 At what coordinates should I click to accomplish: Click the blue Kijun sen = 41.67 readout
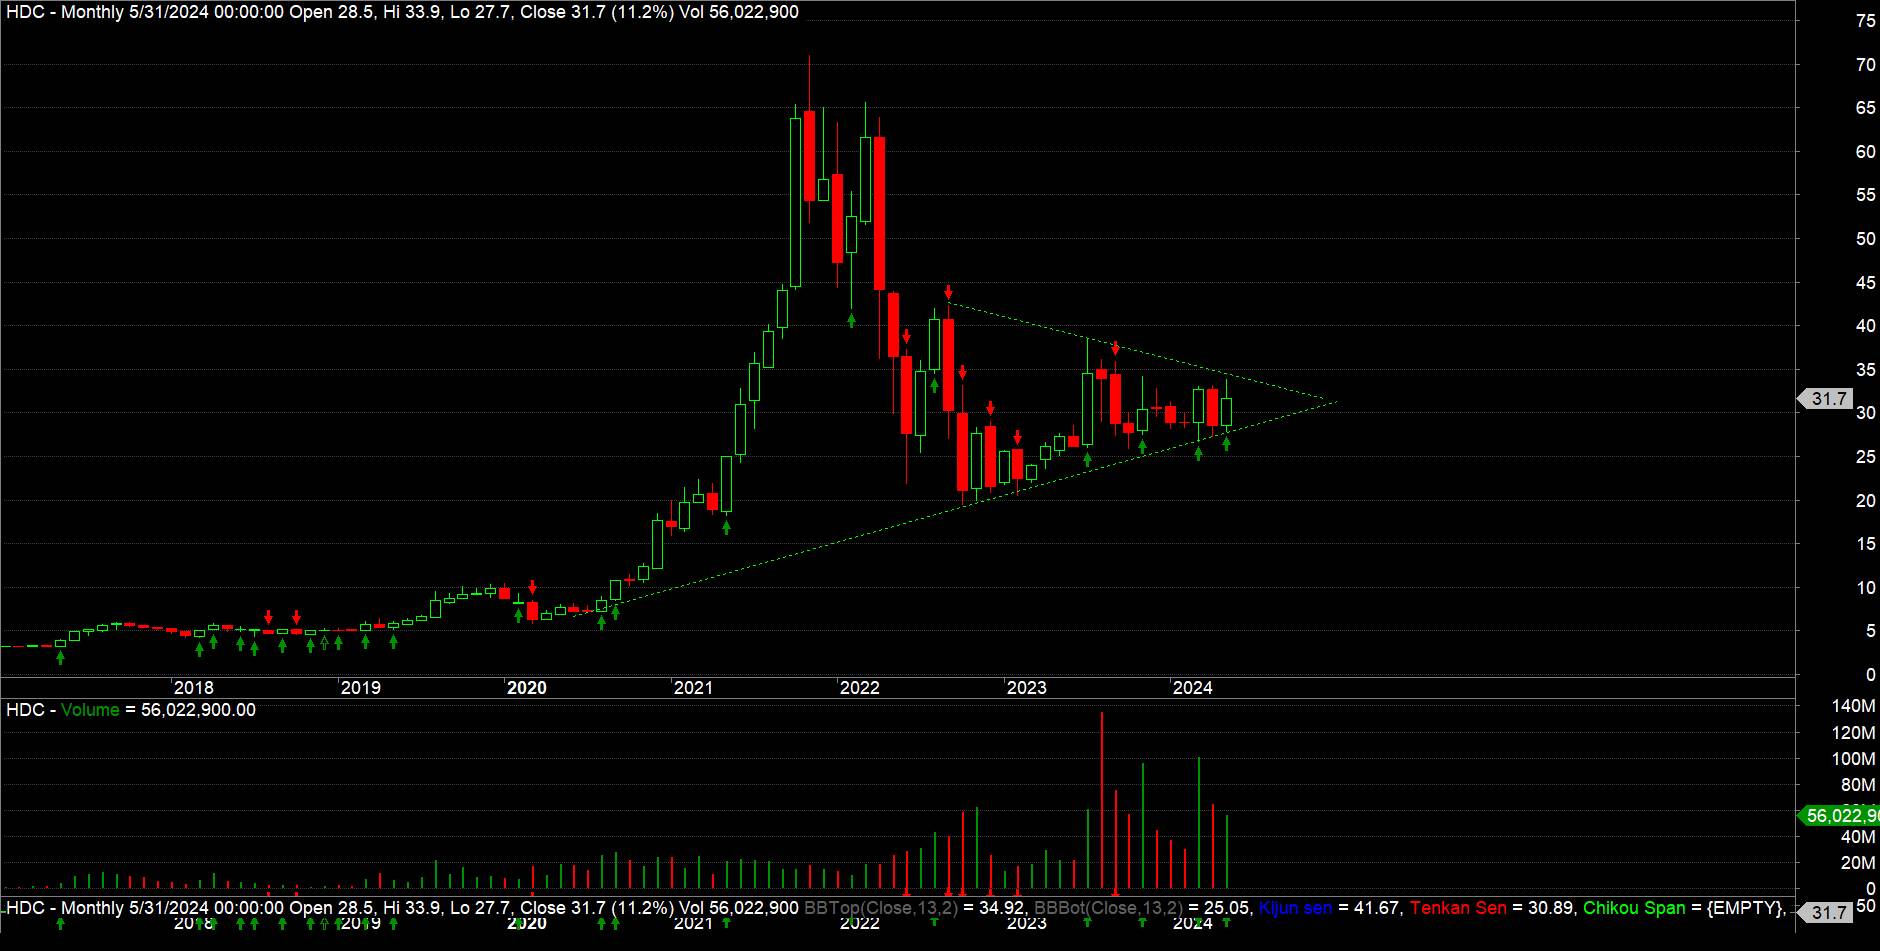[x=1330, y=908]
